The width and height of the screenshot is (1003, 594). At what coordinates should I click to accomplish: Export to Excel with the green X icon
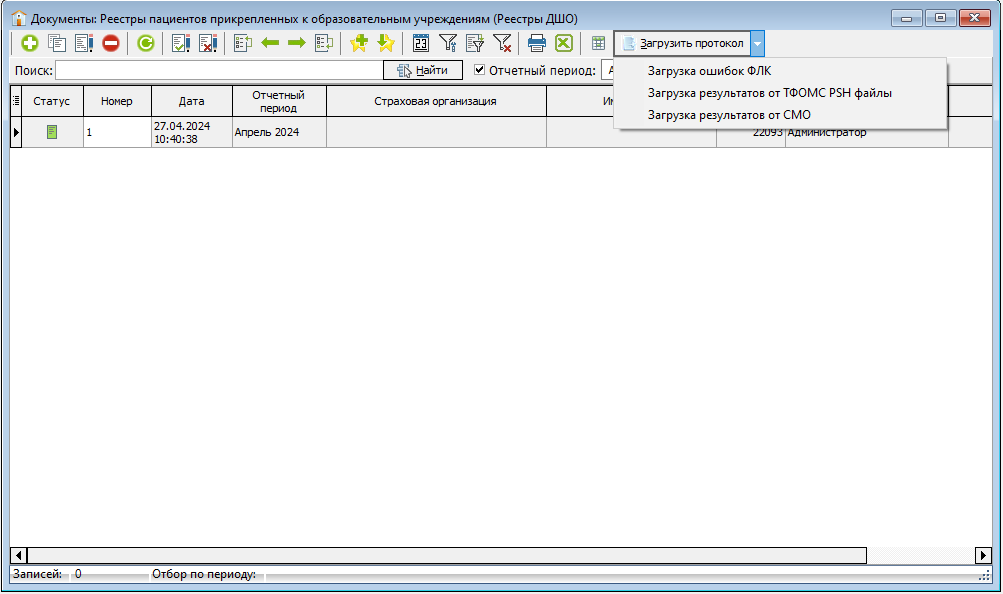564,43
